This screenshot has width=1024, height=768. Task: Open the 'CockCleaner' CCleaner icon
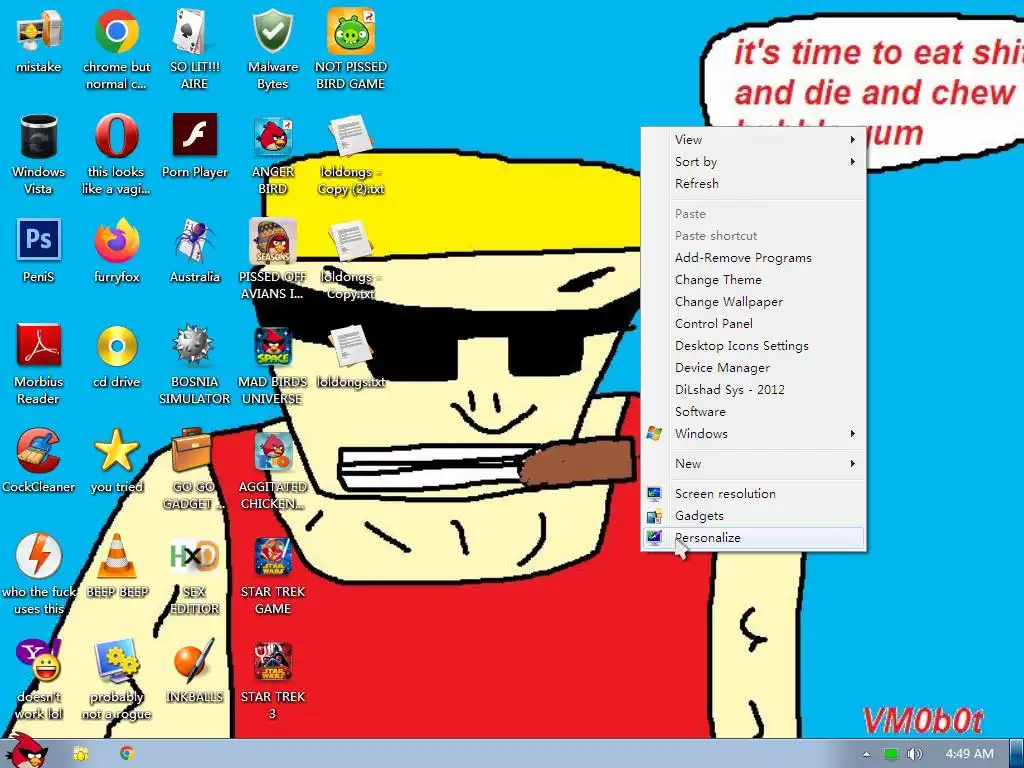(39, 451)
